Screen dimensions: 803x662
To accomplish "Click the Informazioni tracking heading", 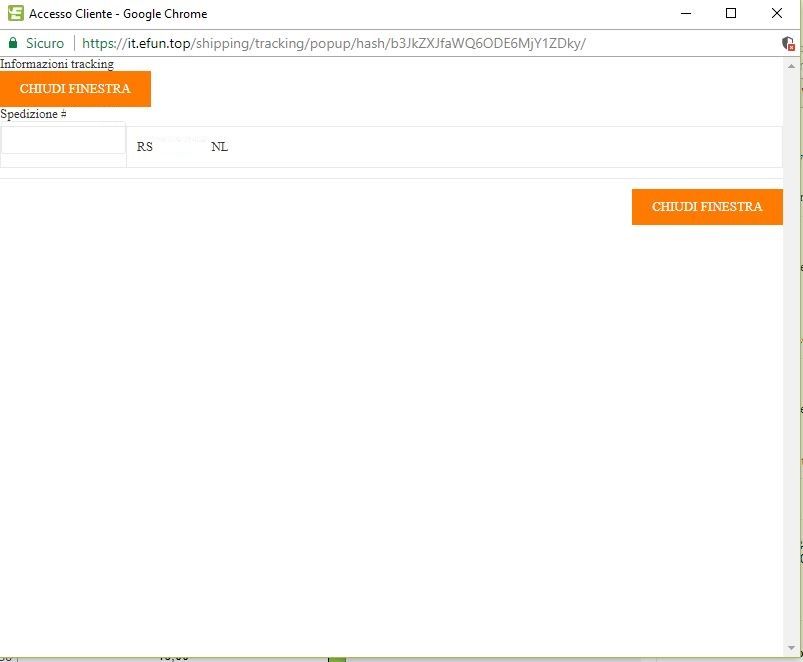I will click(57, 64).
